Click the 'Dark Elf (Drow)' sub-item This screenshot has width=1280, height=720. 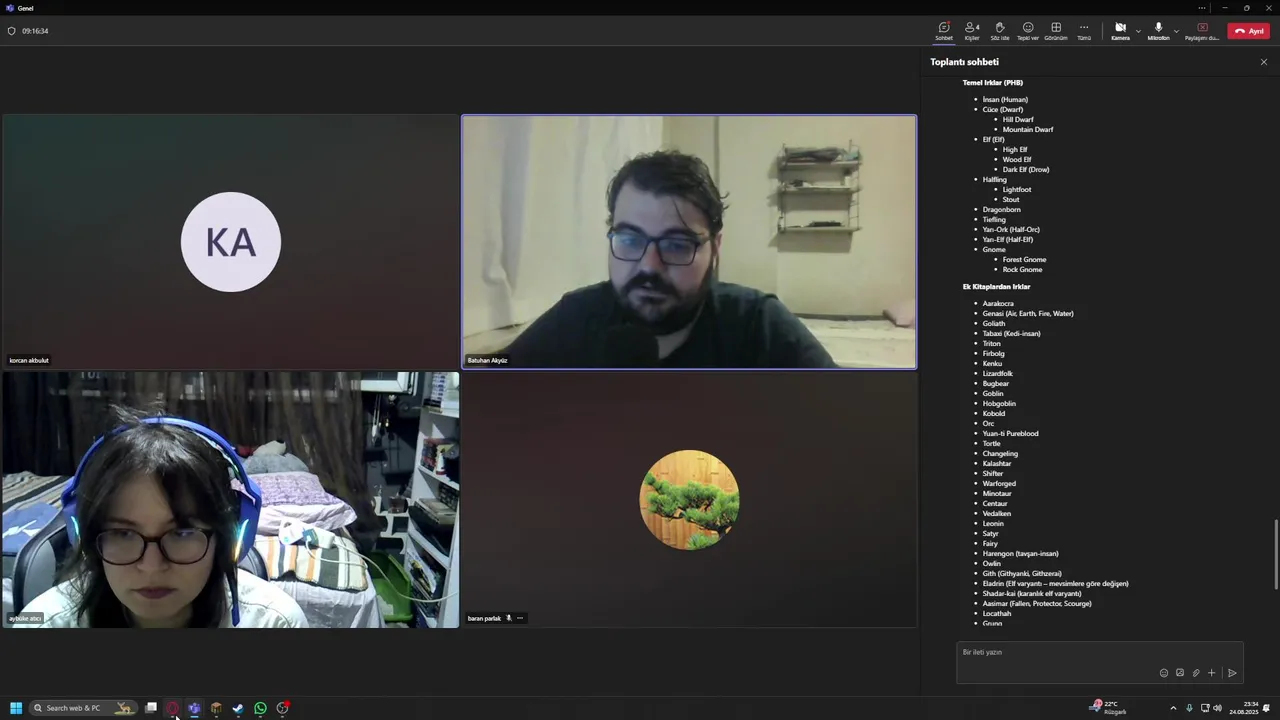[1026, 170]
